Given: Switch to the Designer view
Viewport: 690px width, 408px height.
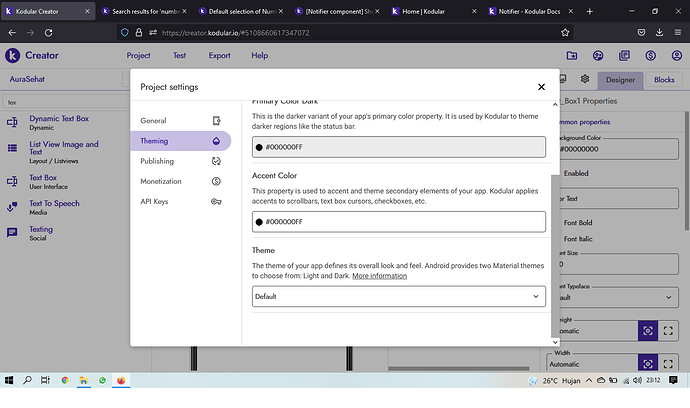Looking at the screenshot, I should (620, 80).
